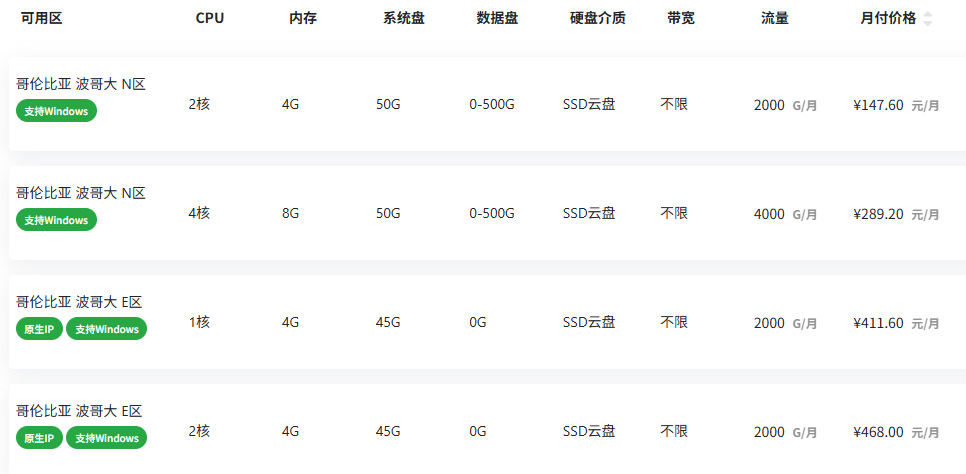This screenshot has width=966, height=474.
Task: Click the 数据盘 column header
Action: coord(497,18)
